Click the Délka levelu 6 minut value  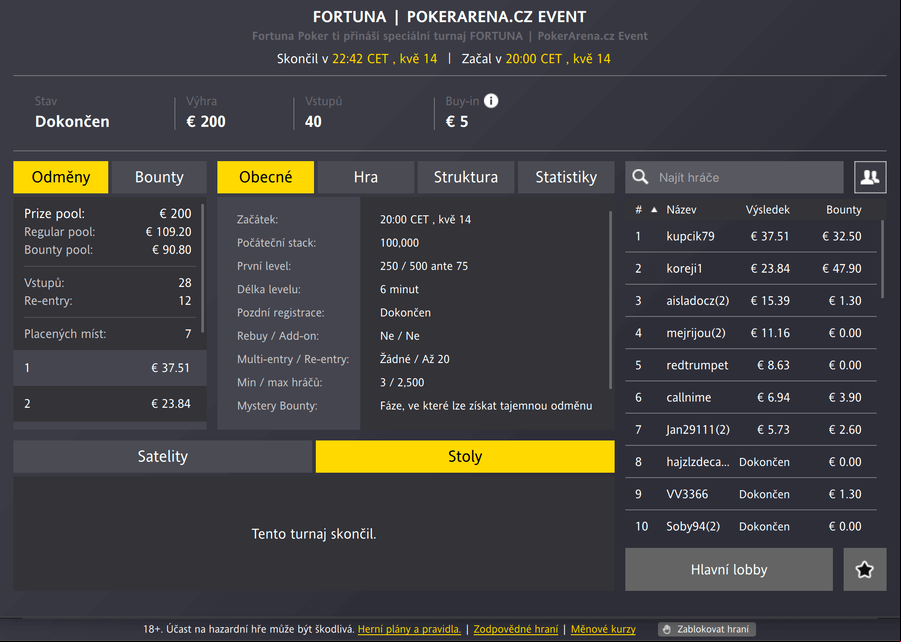coord(399,289)
